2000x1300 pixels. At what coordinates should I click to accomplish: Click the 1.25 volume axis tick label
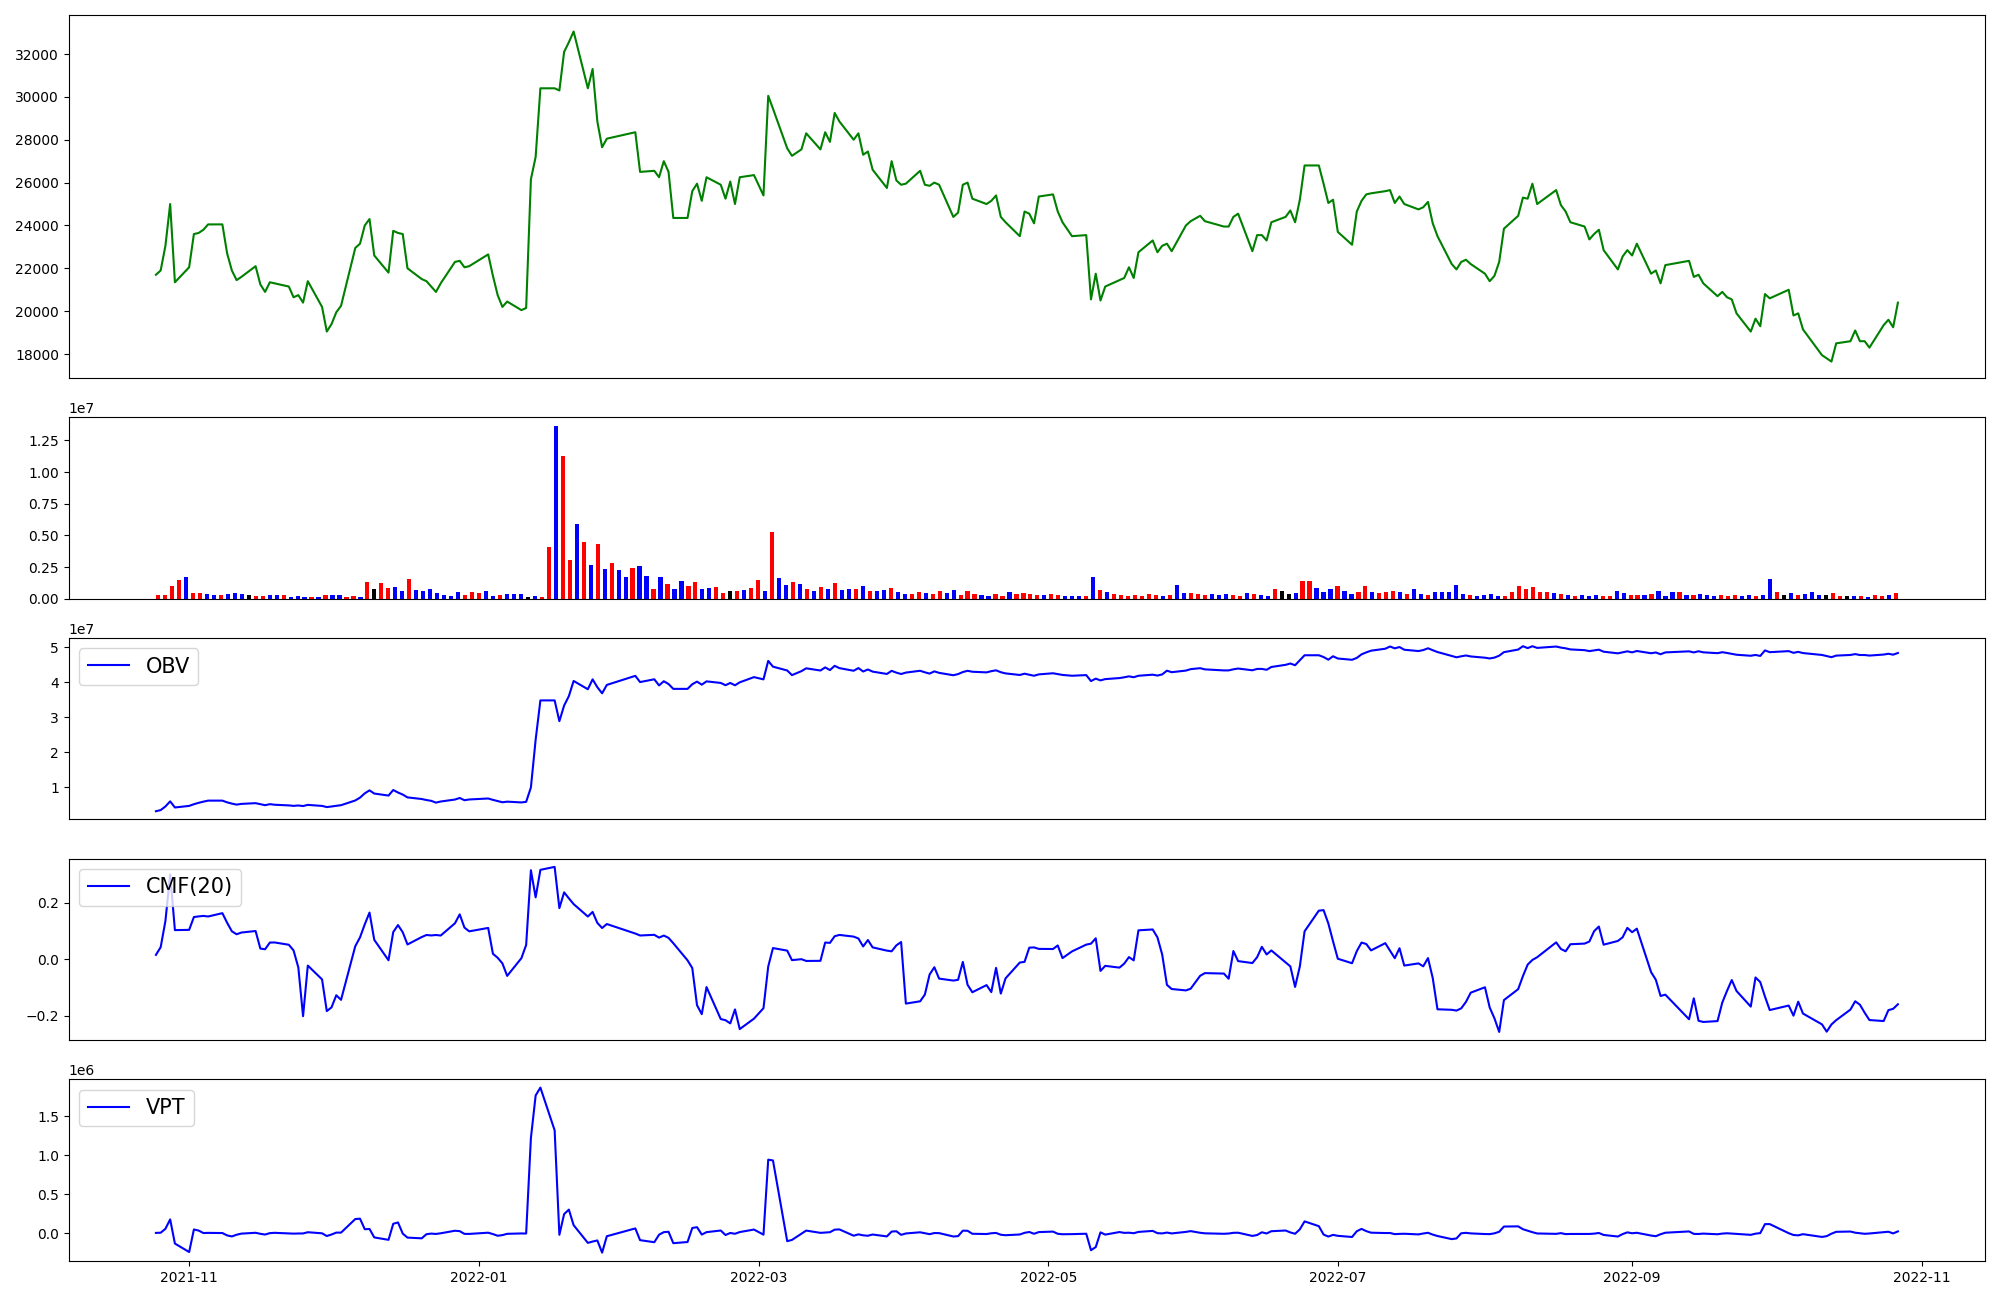click(43, 441)
